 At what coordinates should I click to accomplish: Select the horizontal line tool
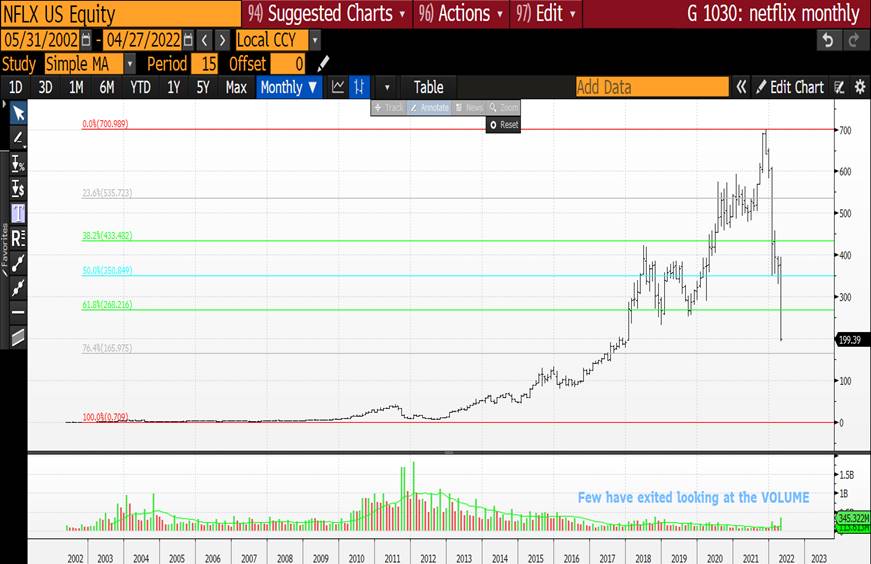click(18, 312)
